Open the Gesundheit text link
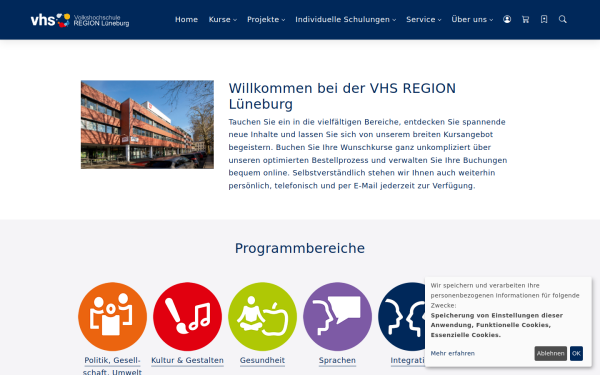Image resolution: width=600 pixels, height=375 pixels. (x=262, y=360)
